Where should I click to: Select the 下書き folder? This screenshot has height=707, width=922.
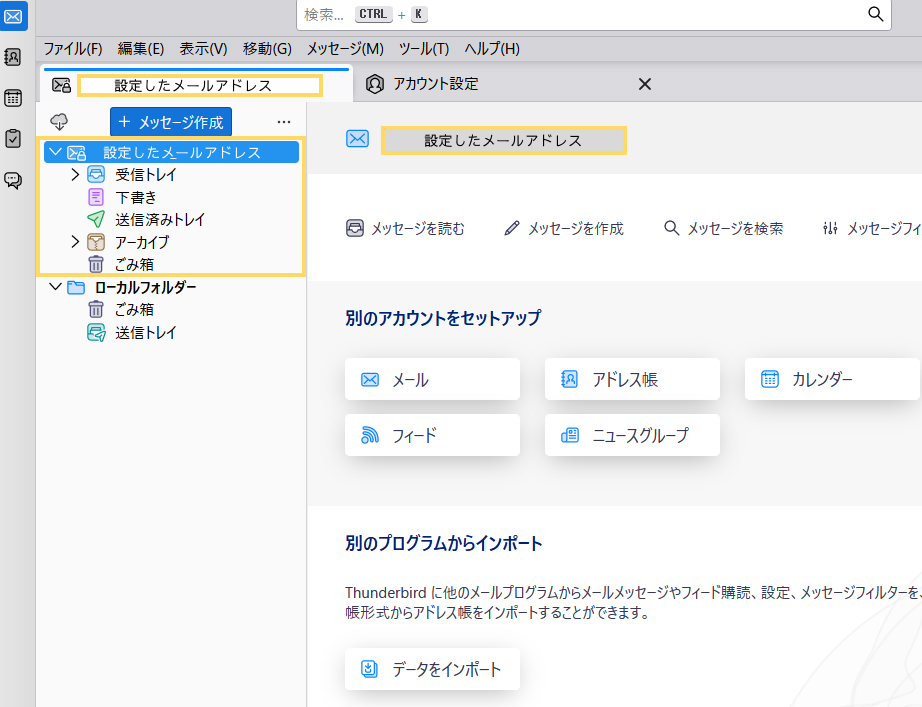coord(136,197)
